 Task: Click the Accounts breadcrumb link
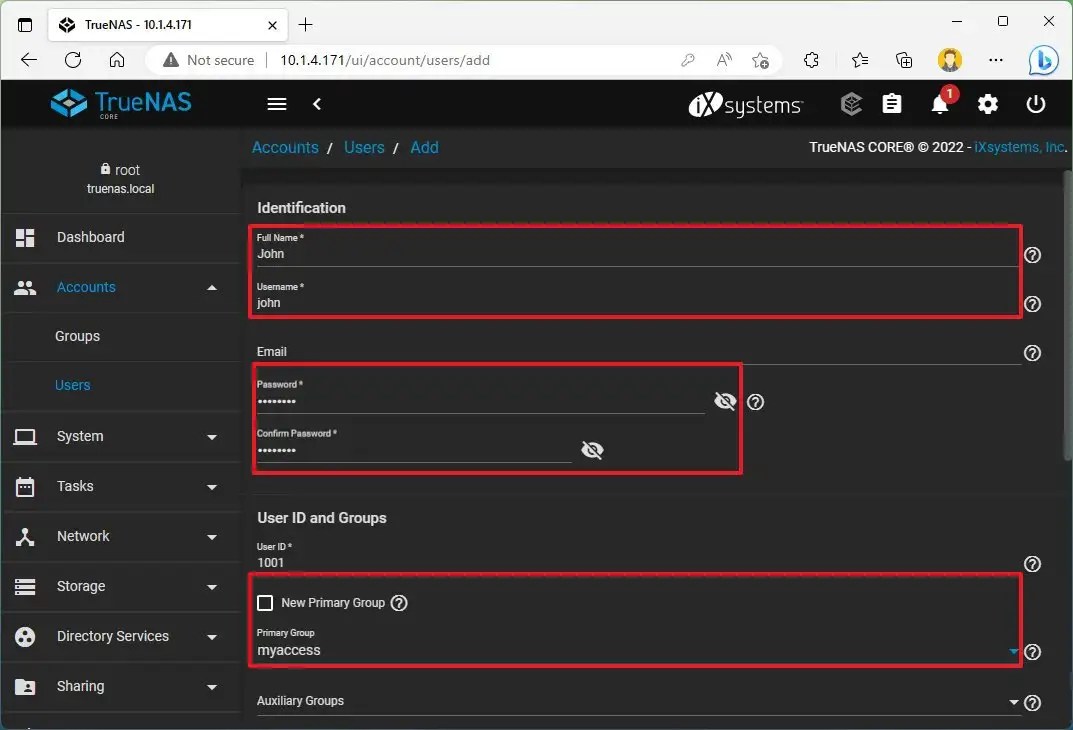tap(285, 147)
